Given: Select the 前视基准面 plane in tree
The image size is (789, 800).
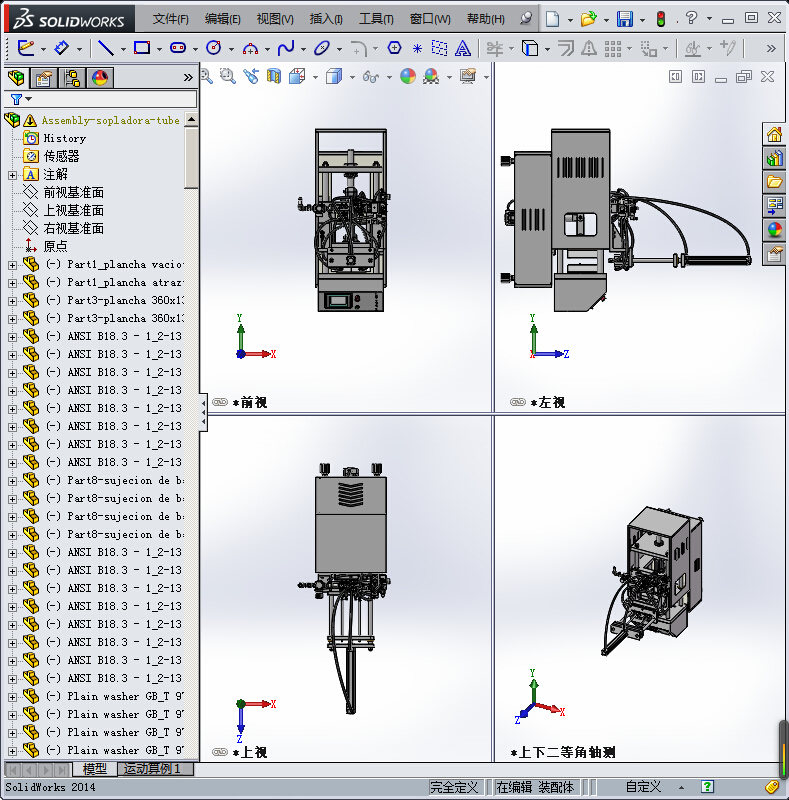Looking at the screenshot, I should 73,193.
